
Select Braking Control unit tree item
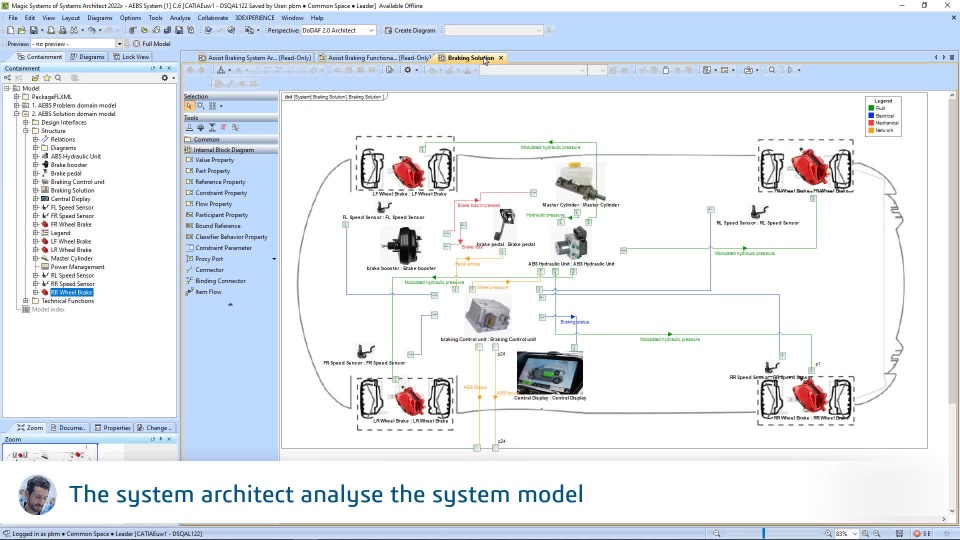pos(77,182)
